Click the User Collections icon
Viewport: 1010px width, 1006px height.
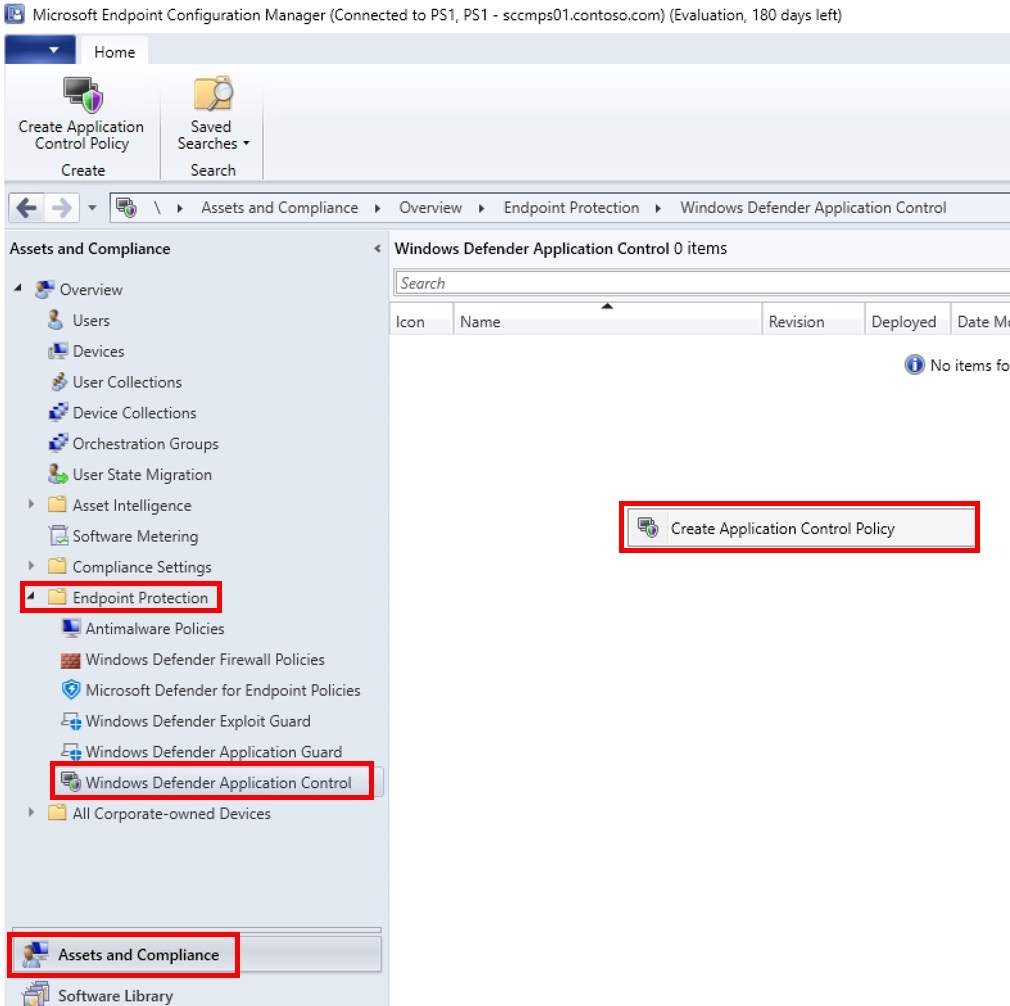tap(59, 382)
